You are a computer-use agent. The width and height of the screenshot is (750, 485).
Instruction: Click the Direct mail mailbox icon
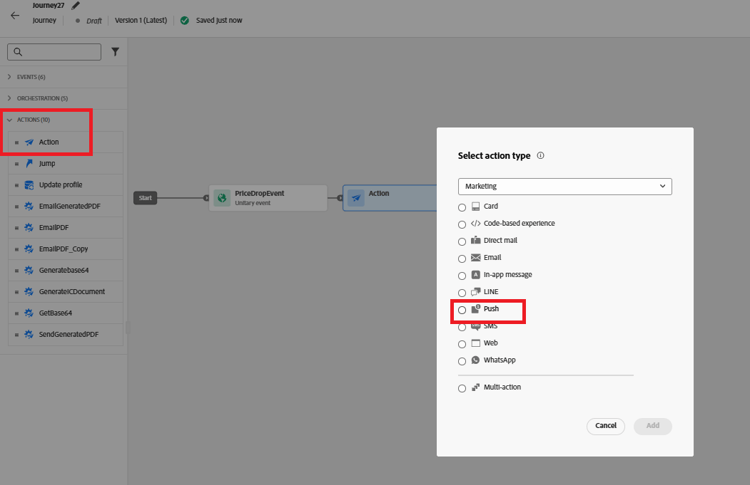pyautogui.click(x=475, y=240)
